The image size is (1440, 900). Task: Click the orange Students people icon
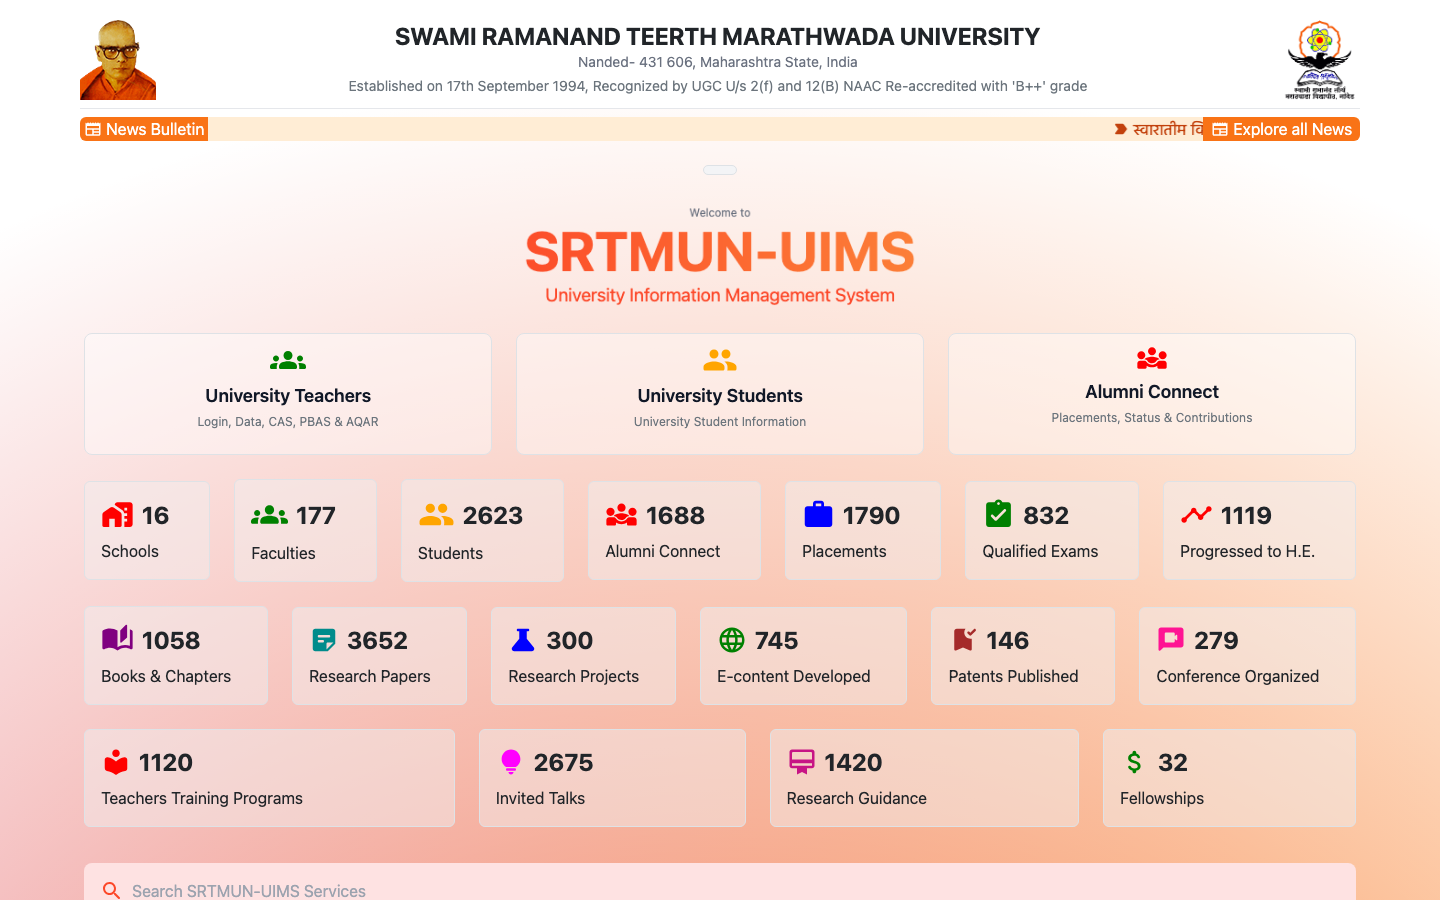(436, 514)
